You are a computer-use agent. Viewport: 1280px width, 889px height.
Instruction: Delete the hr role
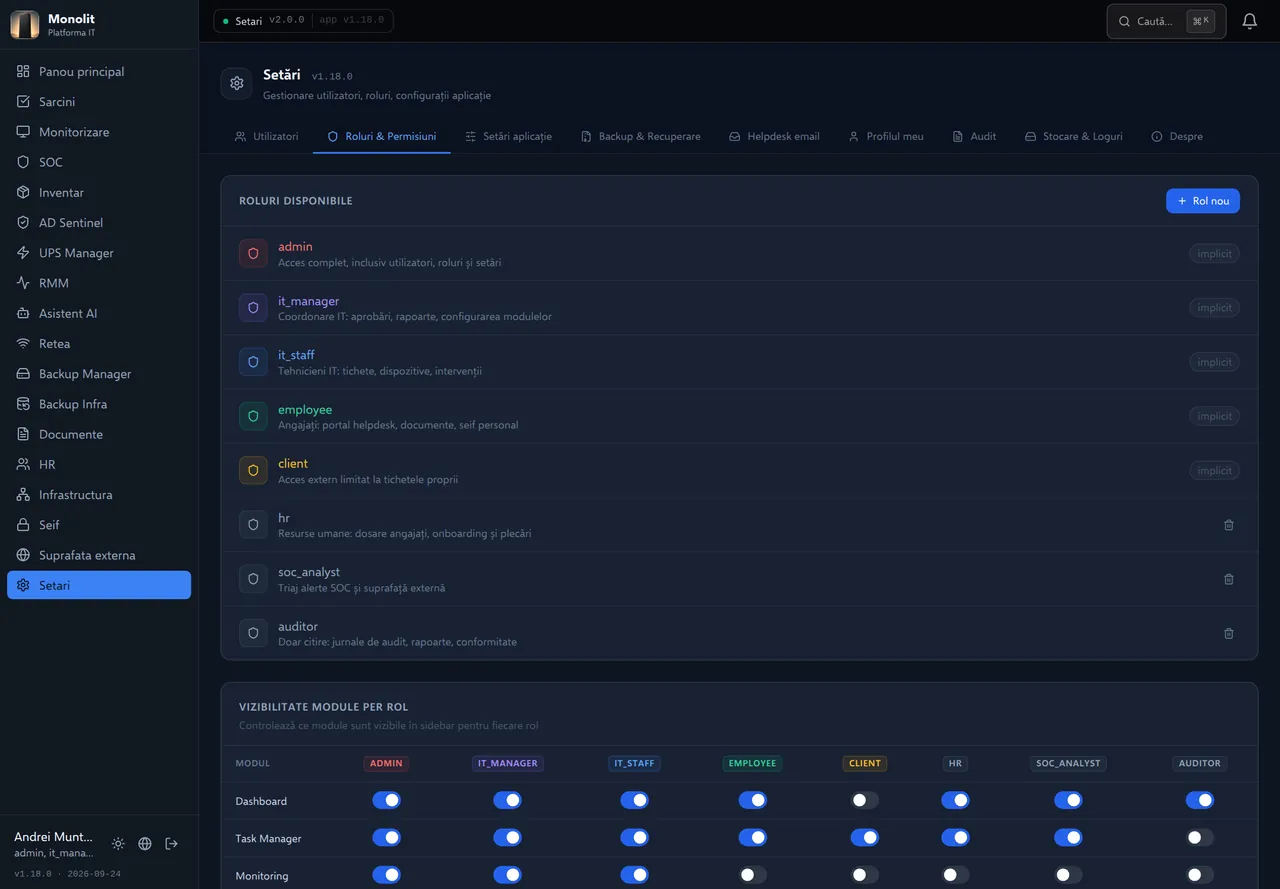click(1229, 525)
